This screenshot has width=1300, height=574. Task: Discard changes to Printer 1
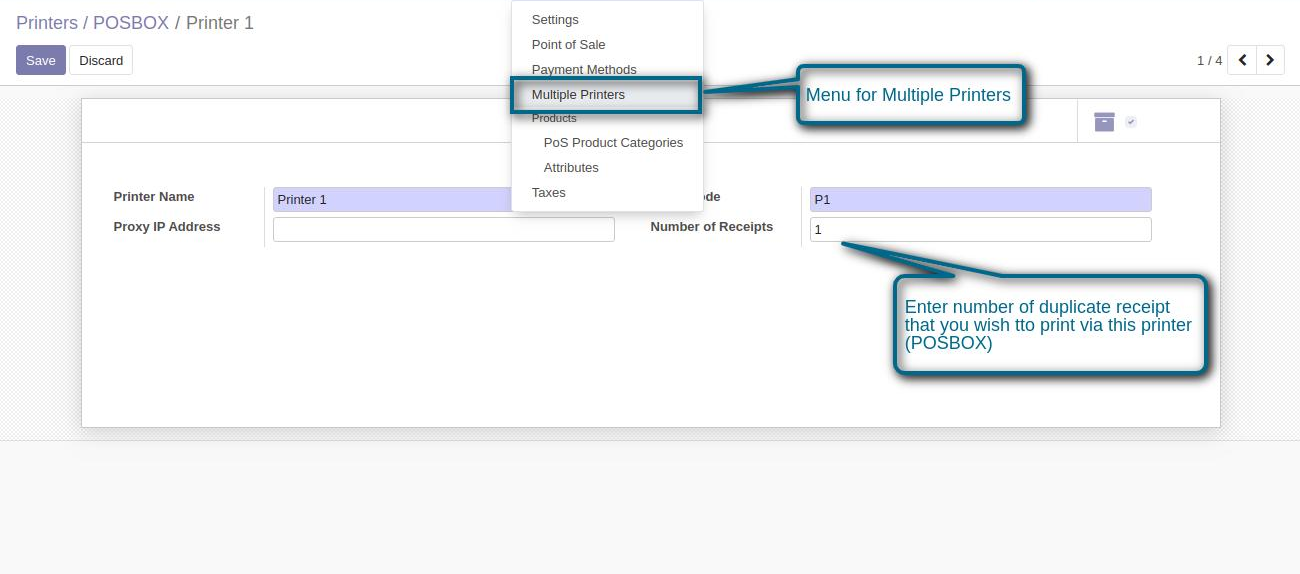[x=101, y=60]
